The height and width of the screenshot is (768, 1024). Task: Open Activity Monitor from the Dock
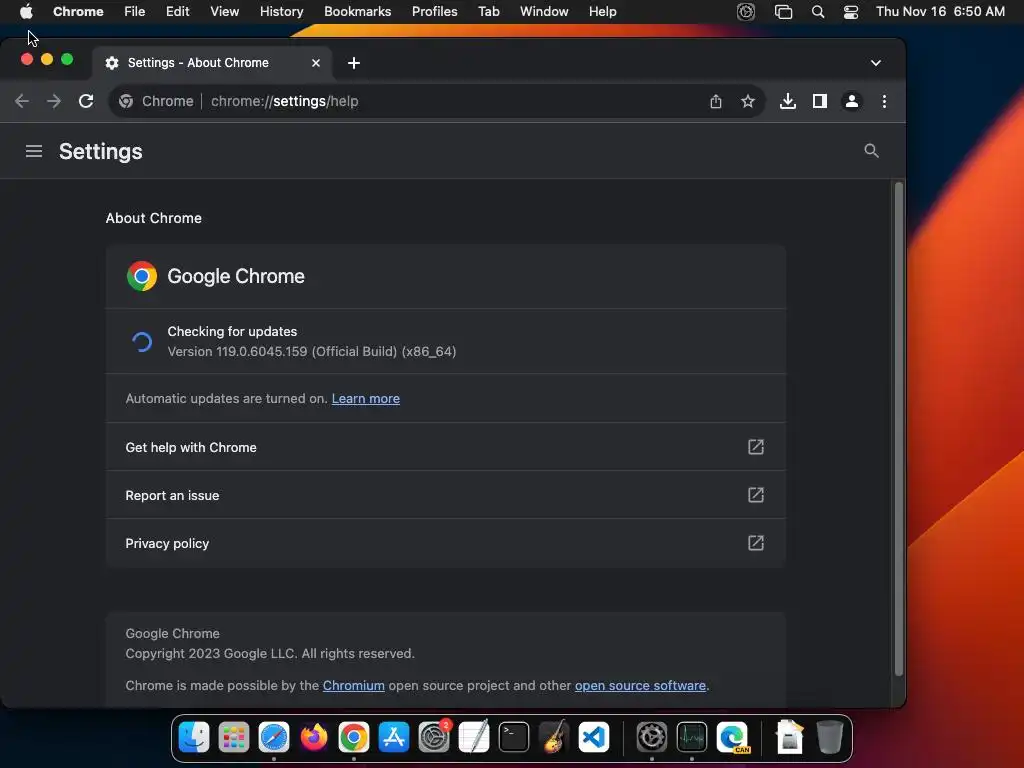[x=692, y=737]
